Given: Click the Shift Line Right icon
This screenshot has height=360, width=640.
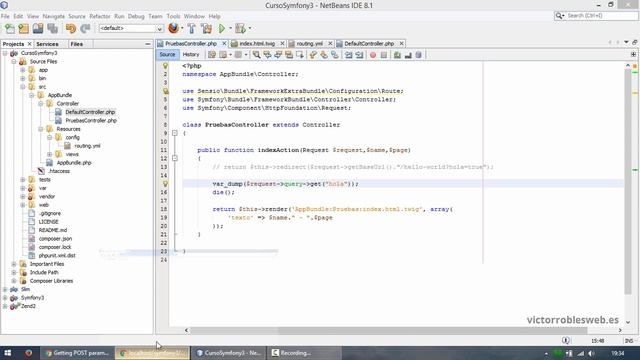Looking at the screenshot, I should pos(359,55).
